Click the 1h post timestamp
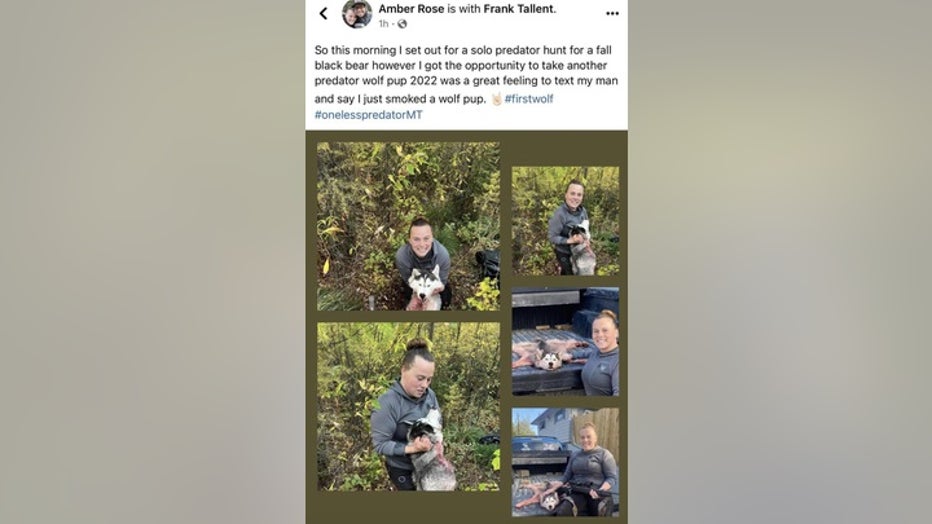Image resolution: width=932 pixels, height=524 pixels. pos(383,24)
